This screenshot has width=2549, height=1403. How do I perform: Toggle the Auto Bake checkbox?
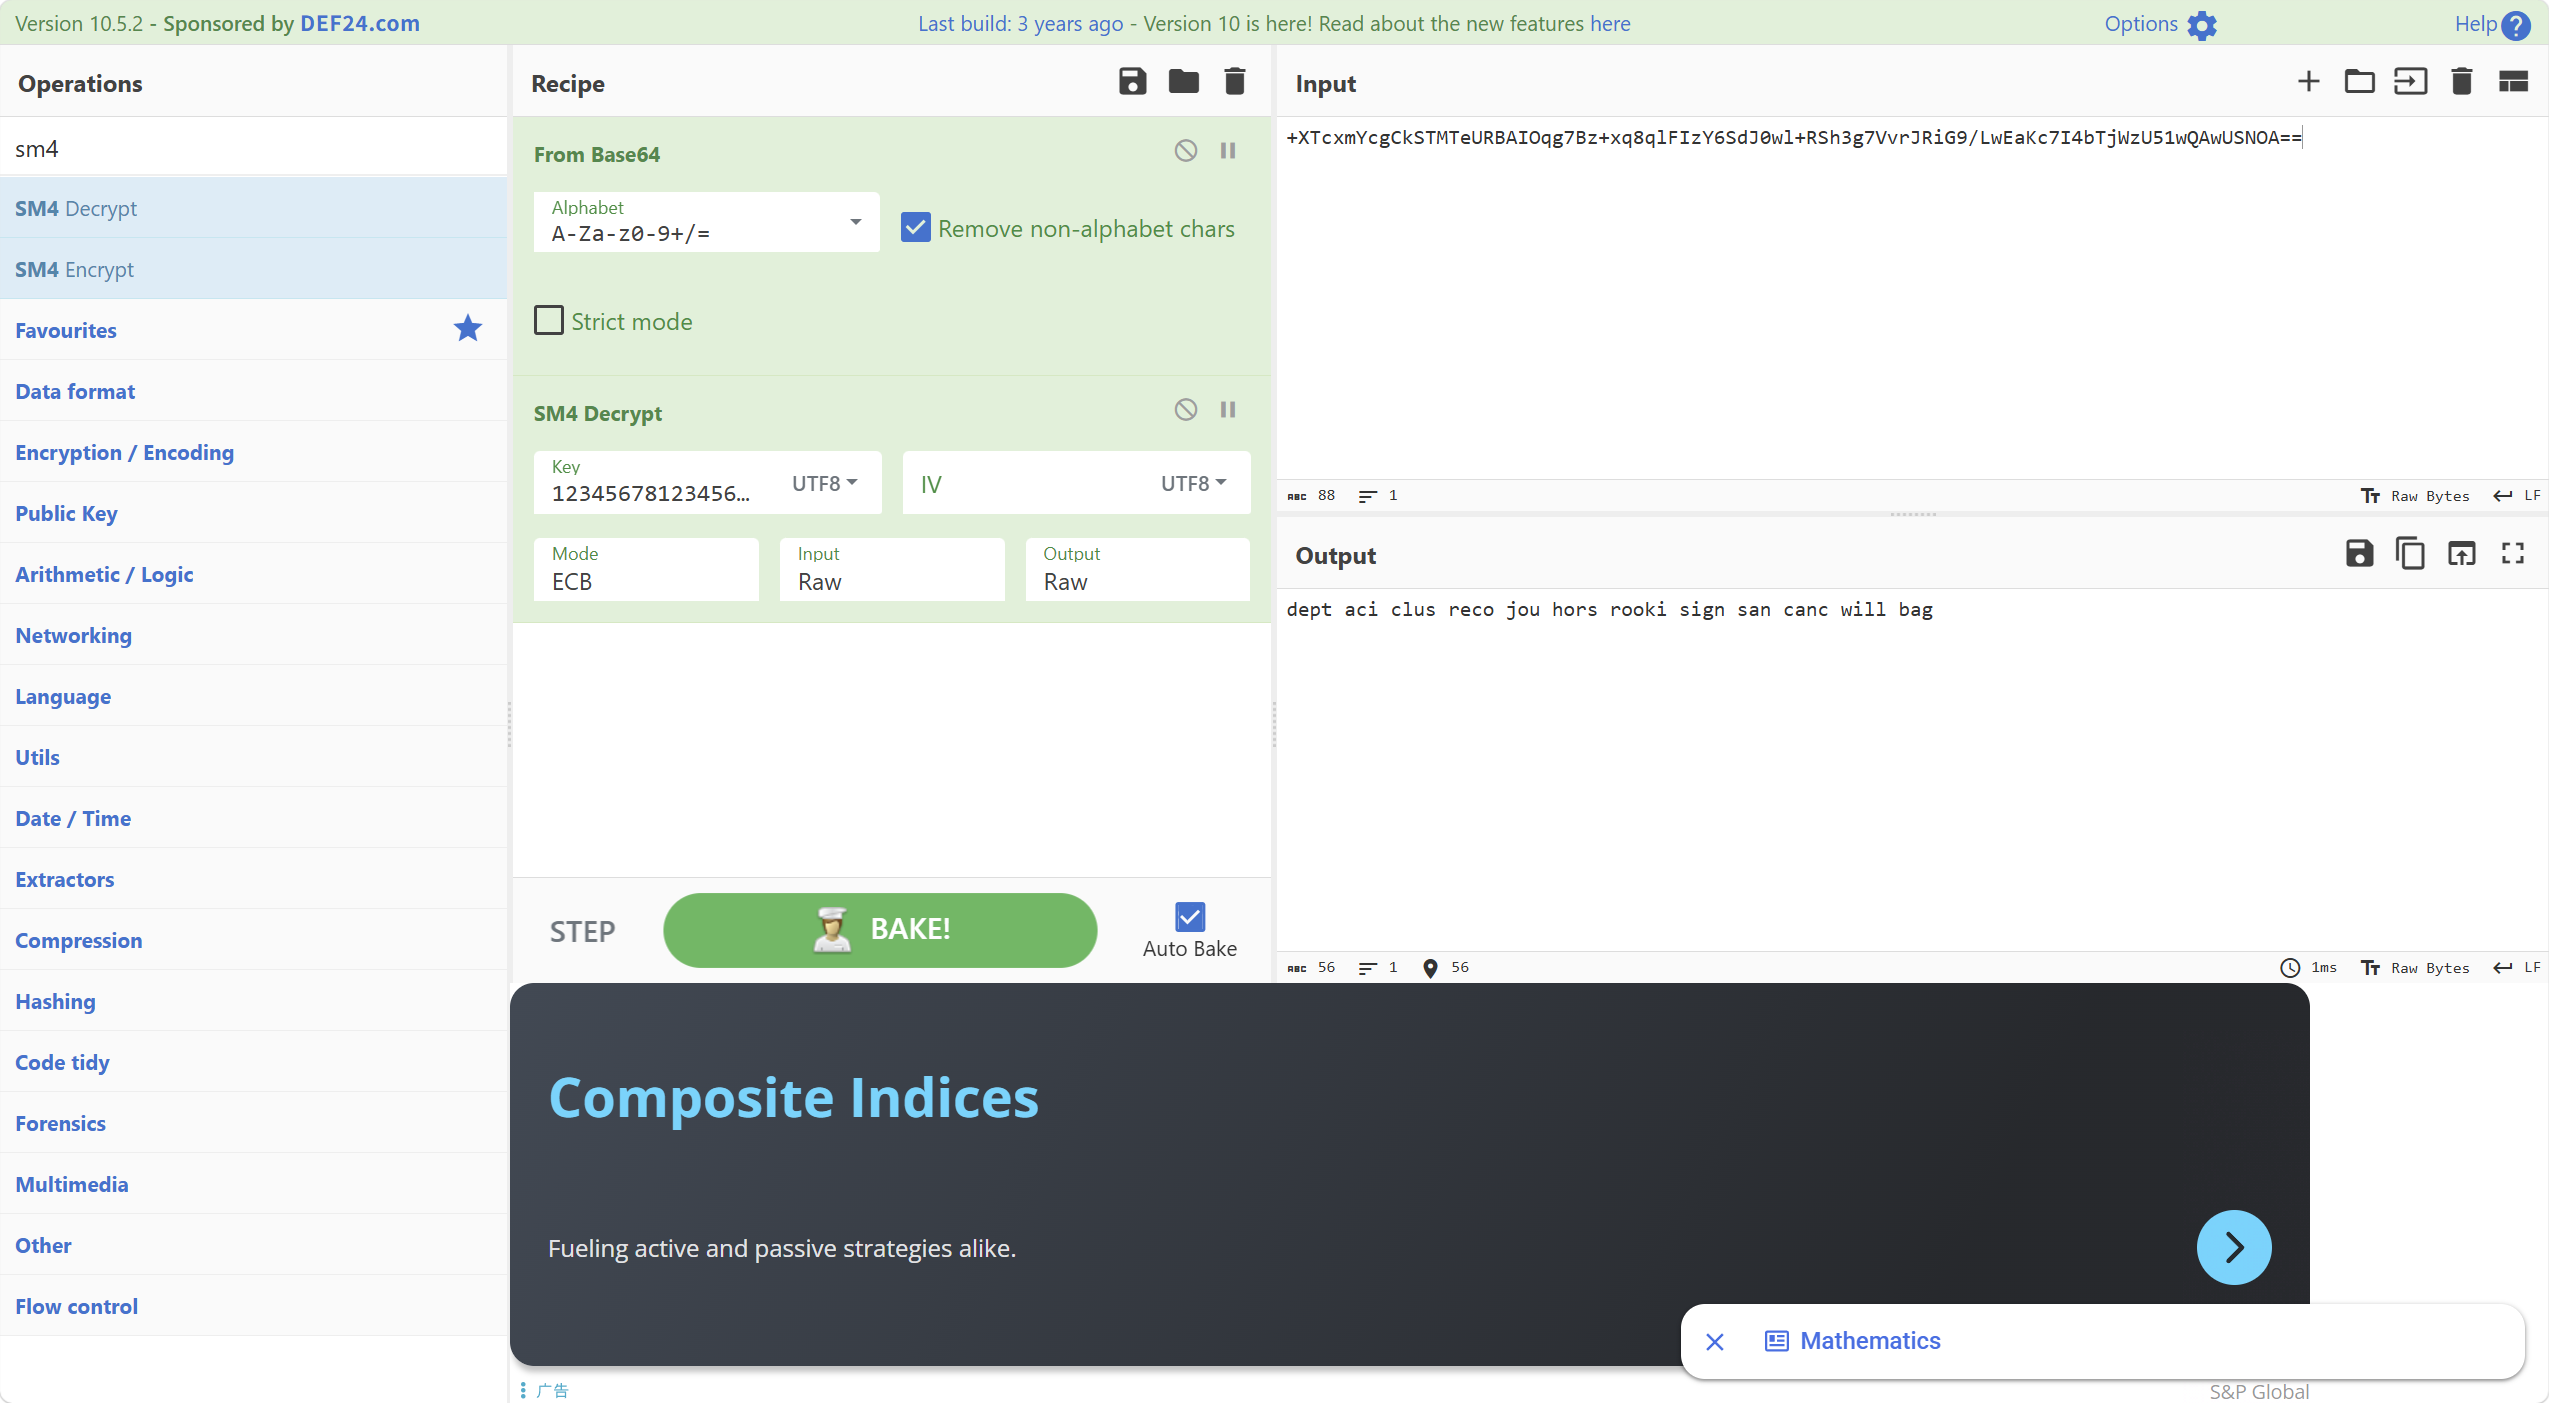[x=1190, y=917]
